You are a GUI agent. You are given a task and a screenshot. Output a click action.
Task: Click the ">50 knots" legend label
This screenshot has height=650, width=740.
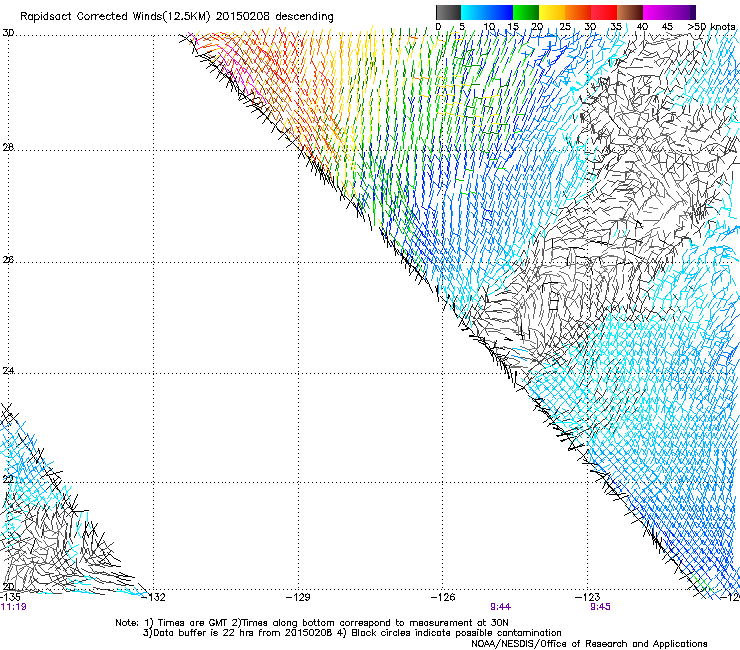click(x=711, y=27)
